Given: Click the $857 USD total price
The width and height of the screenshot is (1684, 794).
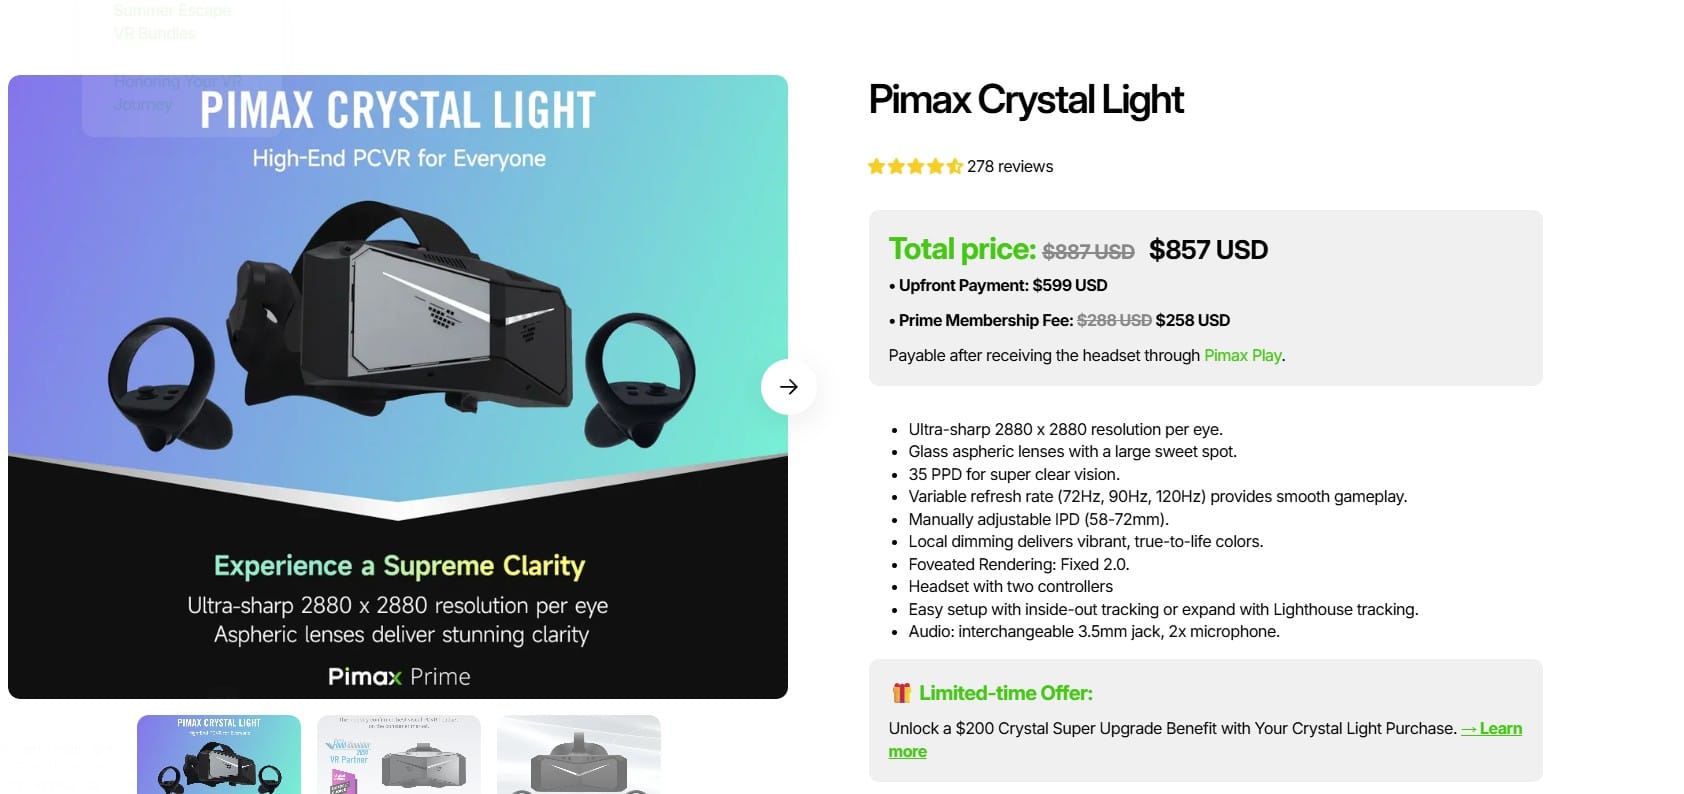Looking at the screenshot, I should click(1208, 250).
